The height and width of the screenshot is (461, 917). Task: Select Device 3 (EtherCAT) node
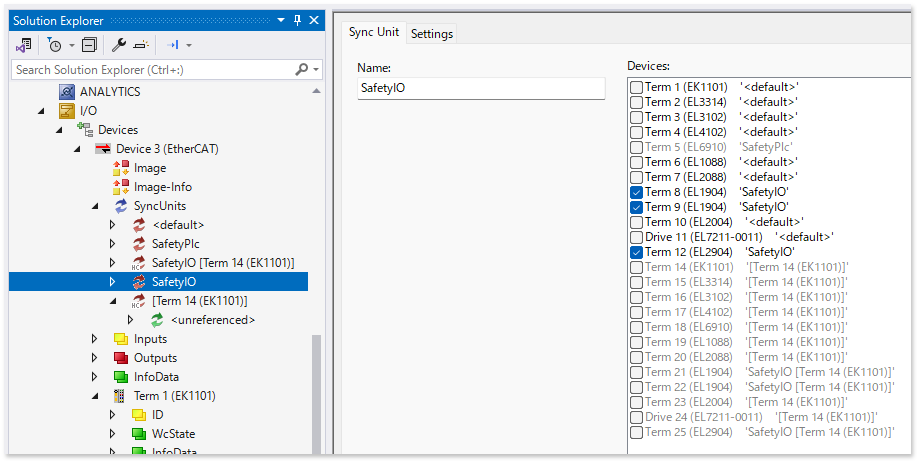pos(167,149)
